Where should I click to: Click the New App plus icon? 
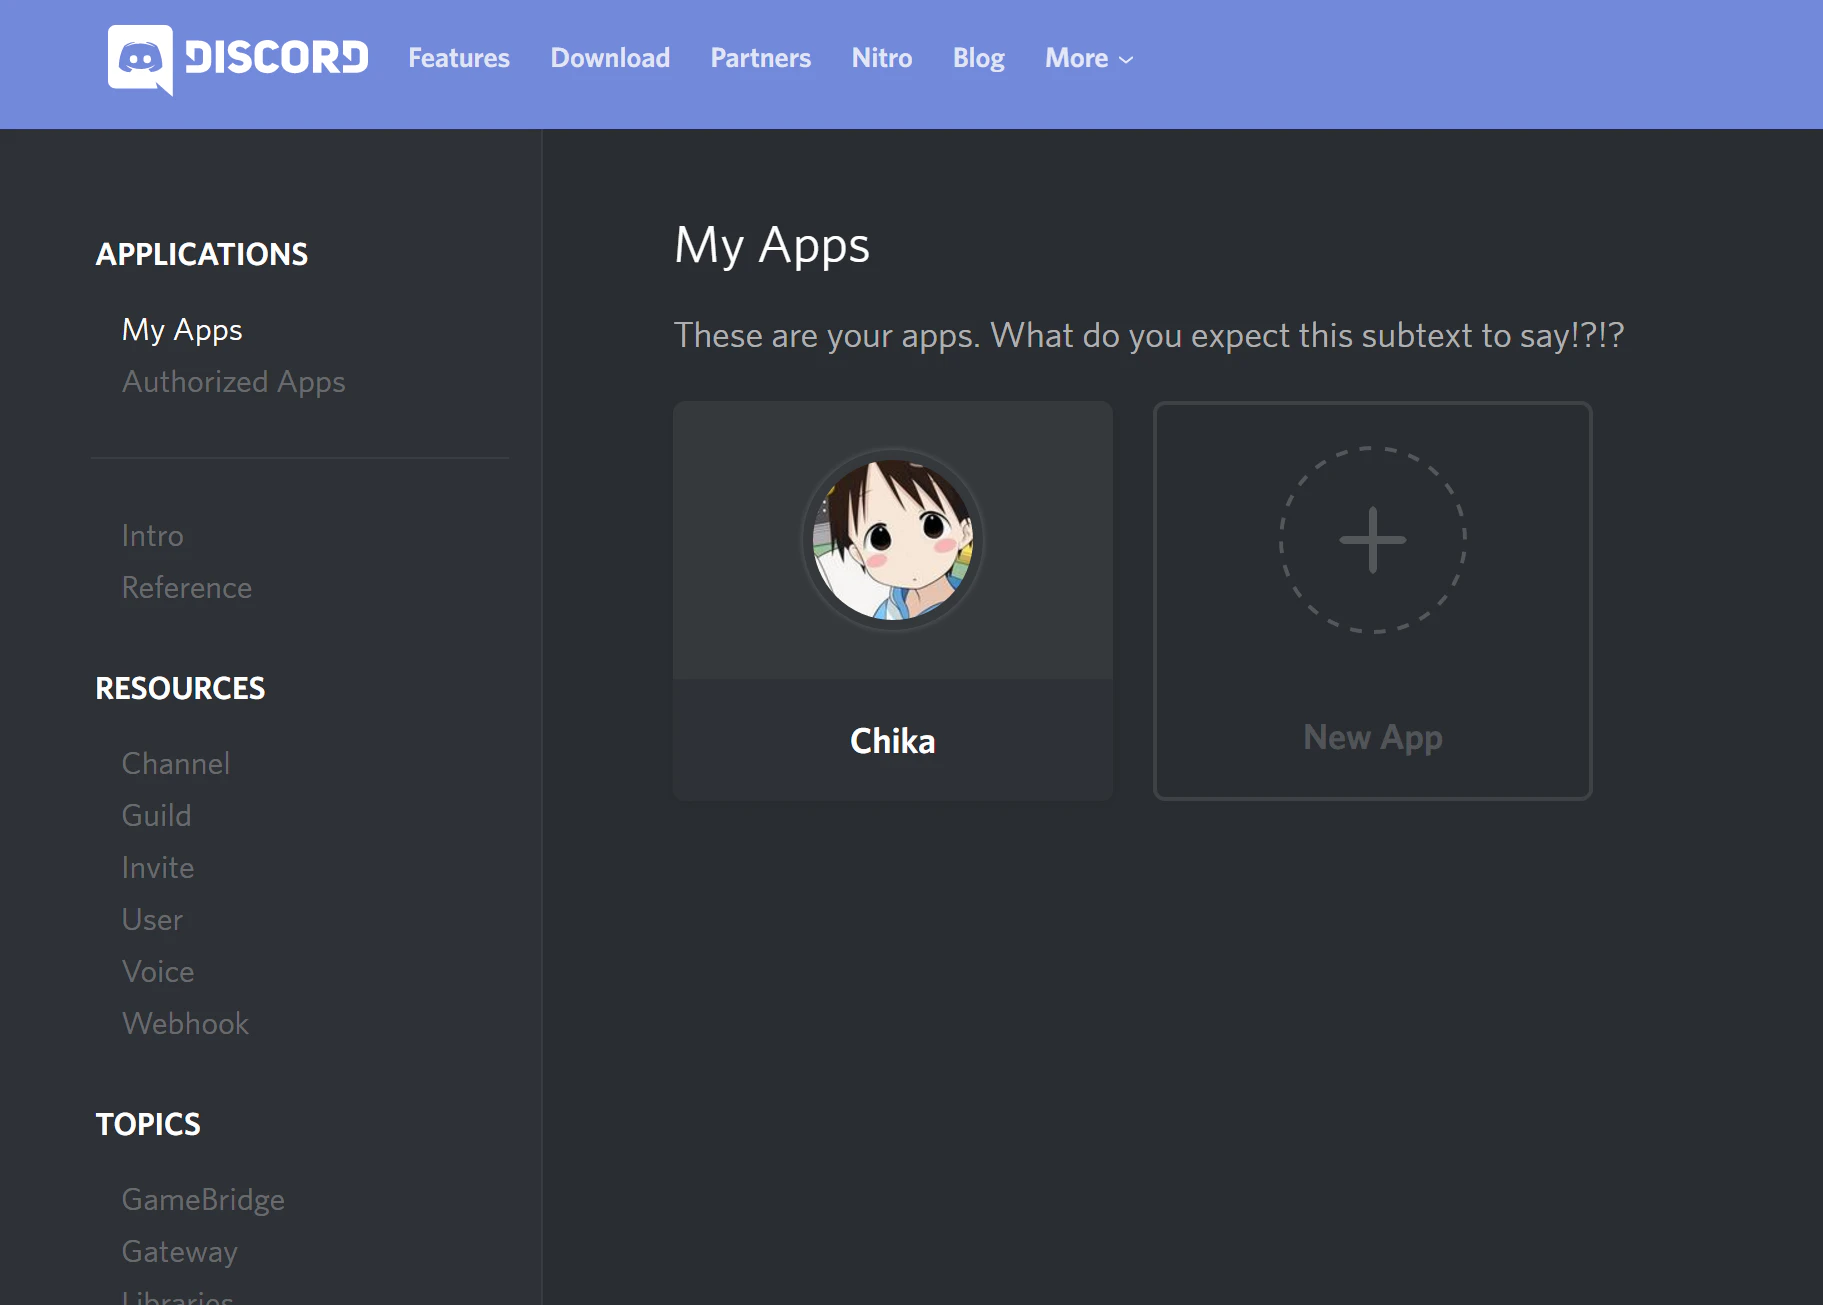coord(1372,539)
